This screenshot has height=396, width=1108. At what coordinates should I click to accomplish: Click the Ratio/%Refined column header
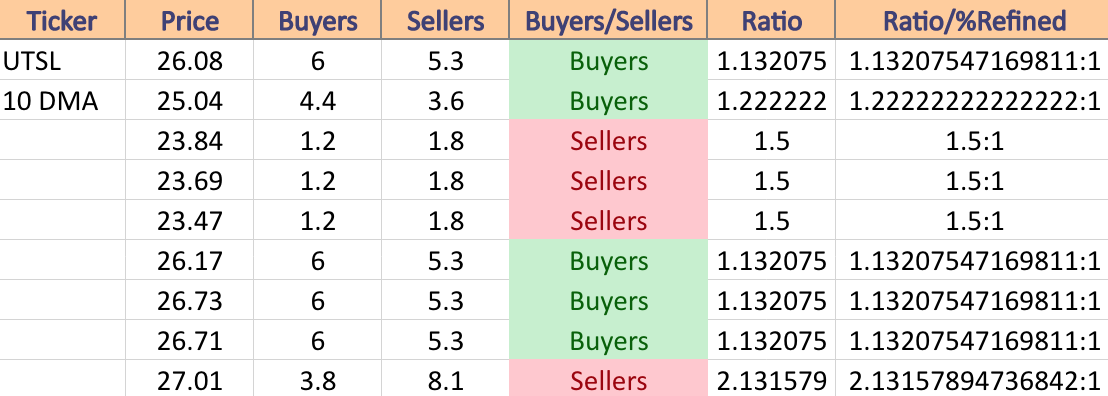coord(972,20)
